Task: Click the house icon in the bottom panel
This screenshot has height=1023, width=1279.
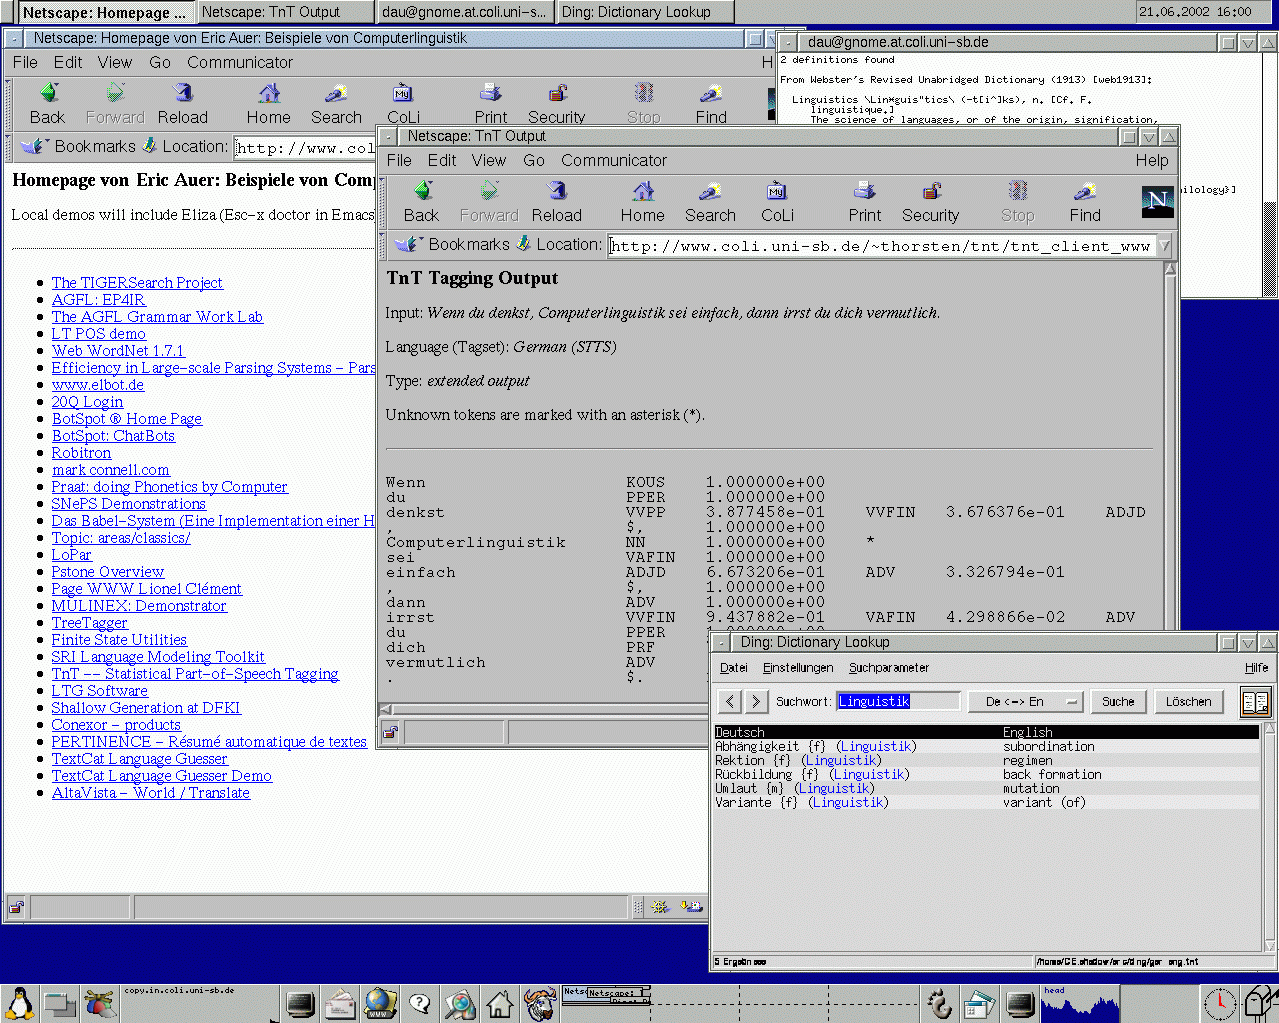Action: [x=500, y=1004]
